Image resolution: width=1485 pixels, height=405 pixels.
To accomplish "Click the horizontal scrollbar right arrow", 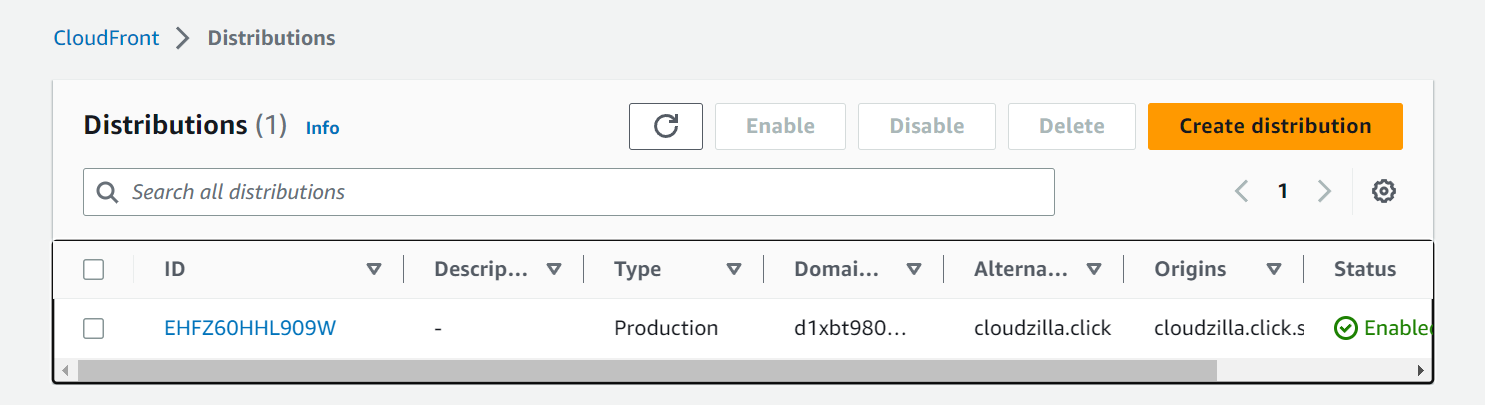I will click(1420, 370).
